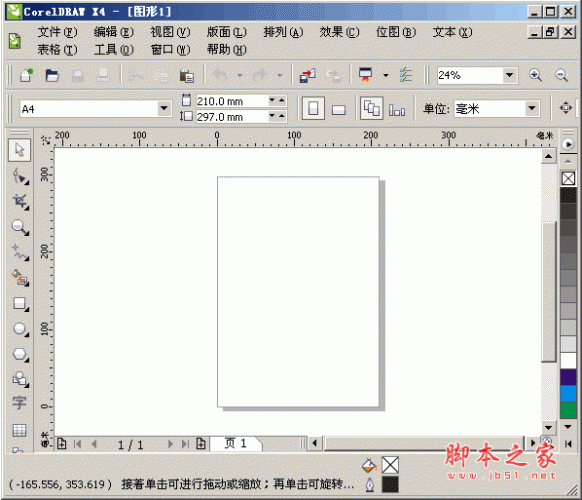
Task: Open the 效果(C) menu
Action: [x=339, y=32]
